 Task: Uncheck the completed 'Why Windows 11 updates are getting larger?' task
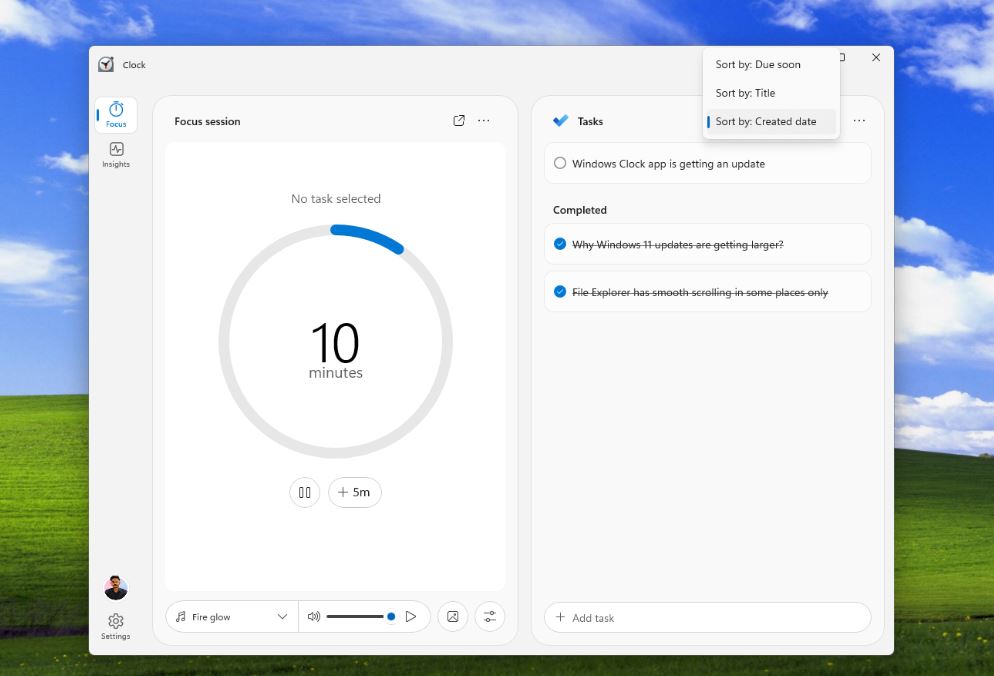coord(558,243)
